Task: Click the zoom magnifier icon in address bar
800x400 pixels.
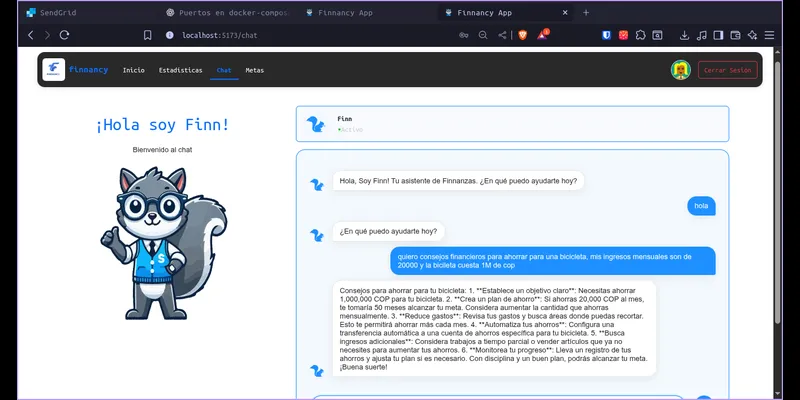Action: (483, 35)
